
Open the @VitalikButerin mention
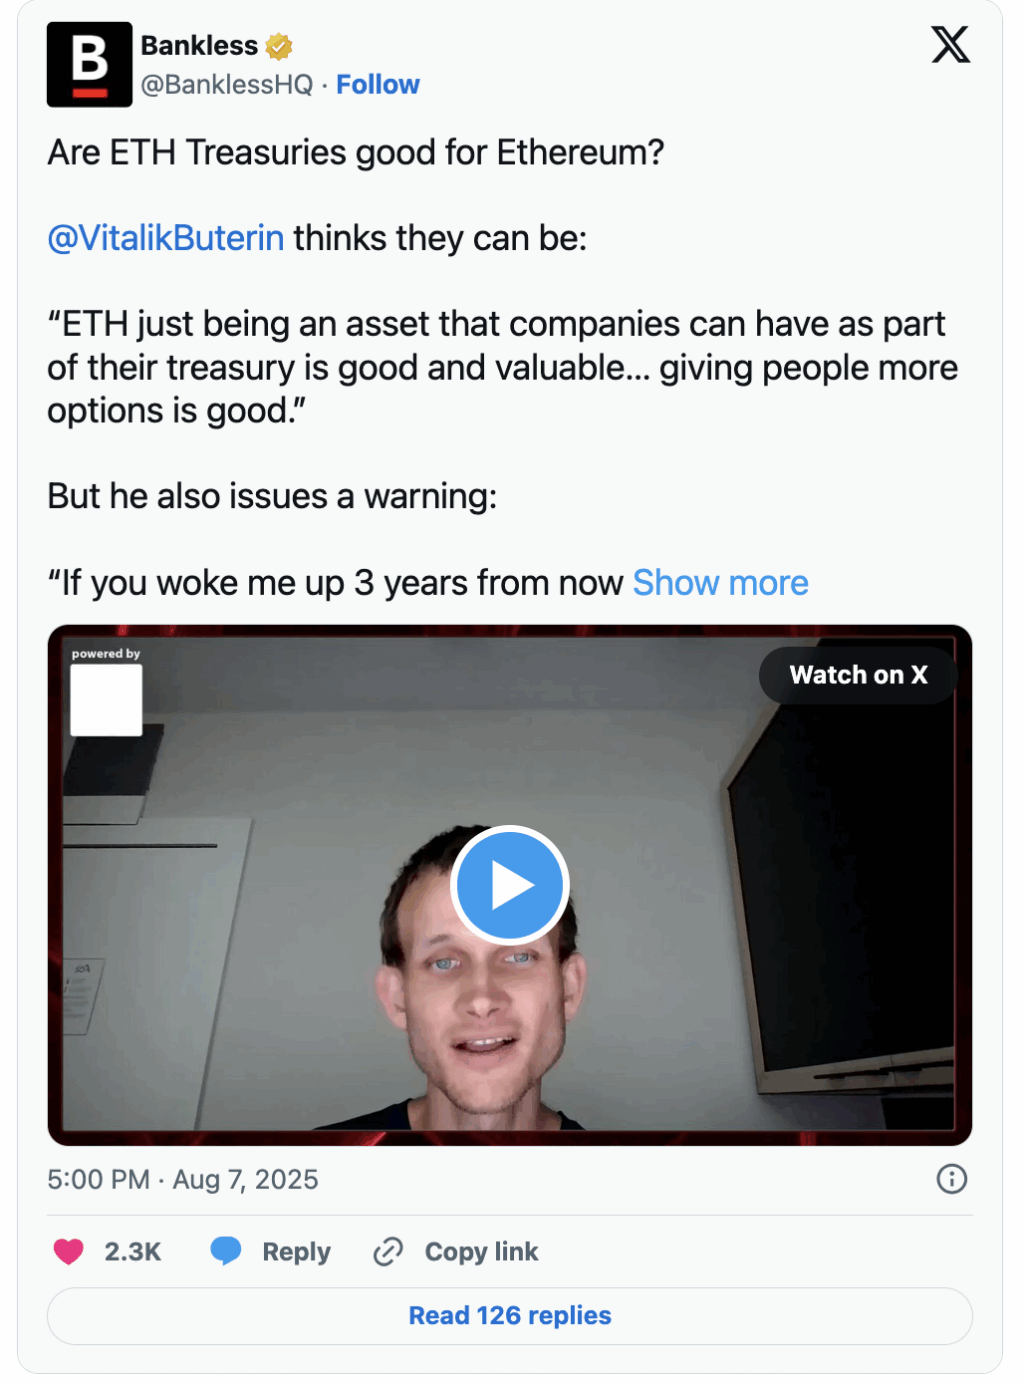click(166, 239)
